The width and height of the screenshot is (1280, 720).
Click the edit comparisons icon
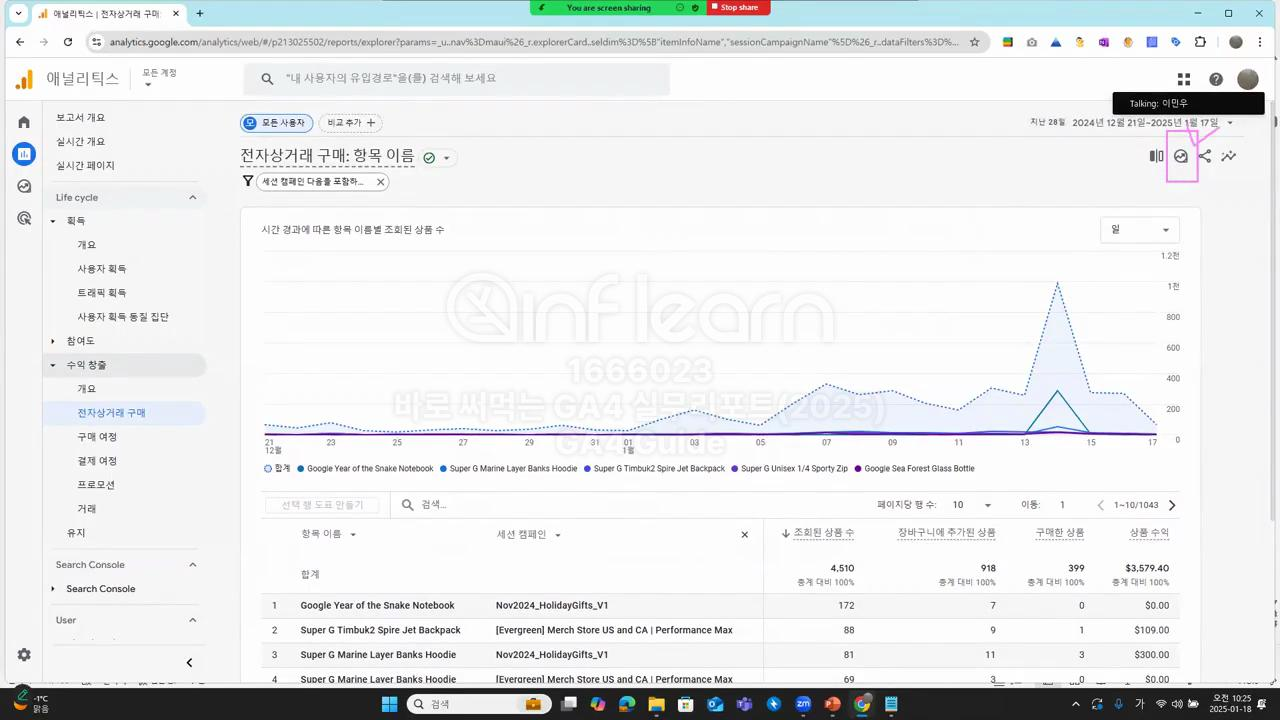(1157, 156)
